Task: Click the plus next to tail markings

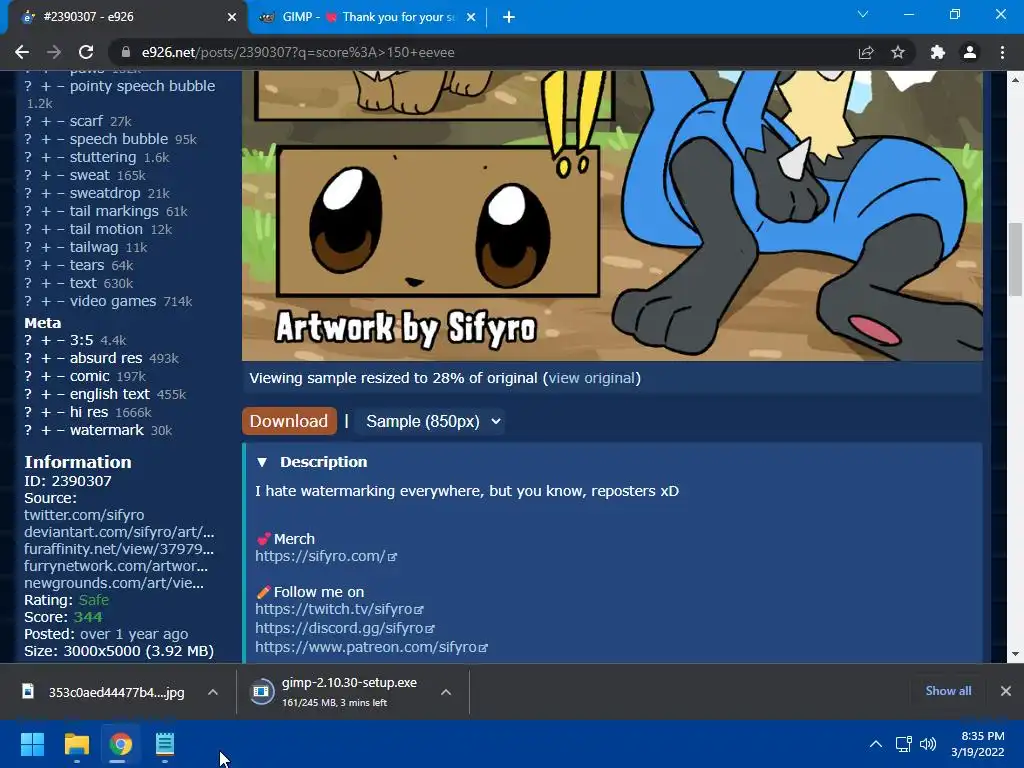Action: [46, 212]
